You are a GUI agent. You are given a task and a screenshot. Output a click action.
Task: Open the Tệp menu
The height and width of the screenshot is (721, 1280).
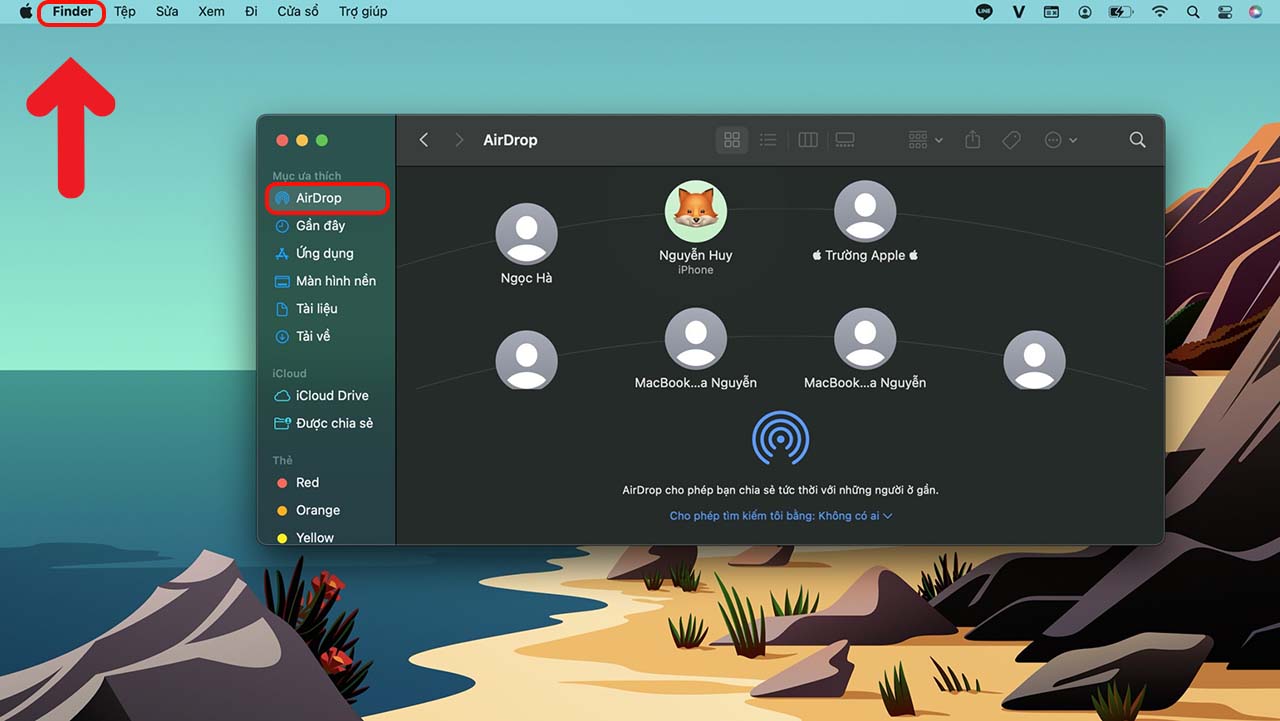125,12
